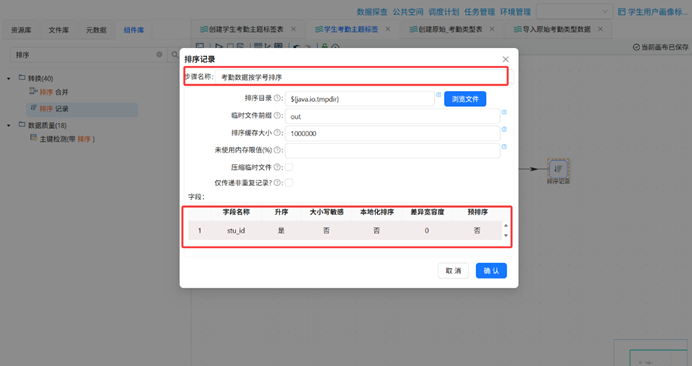Open the dropdown in top navigation bar
Viewport: 692px width, 366px height.
coord(574,12)
